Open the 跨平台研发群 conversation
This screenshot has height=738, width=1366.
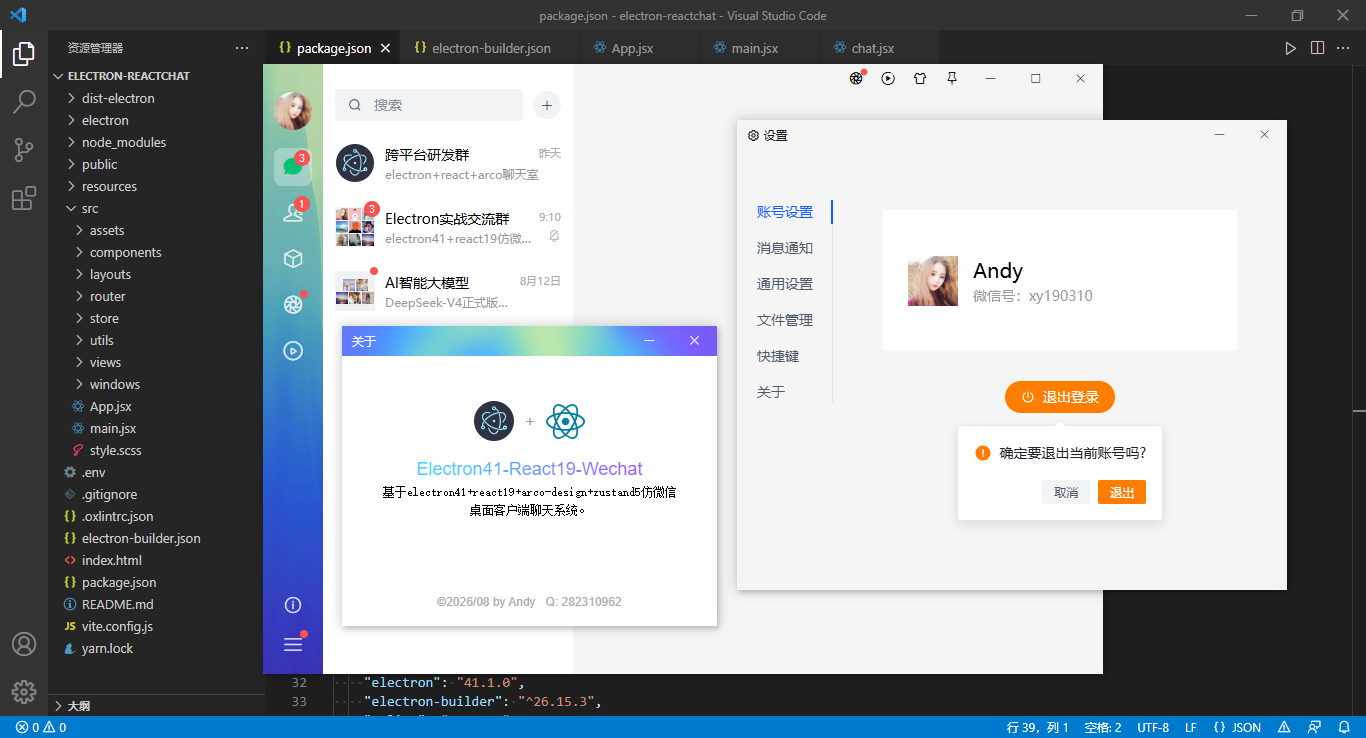pos(448,164)
